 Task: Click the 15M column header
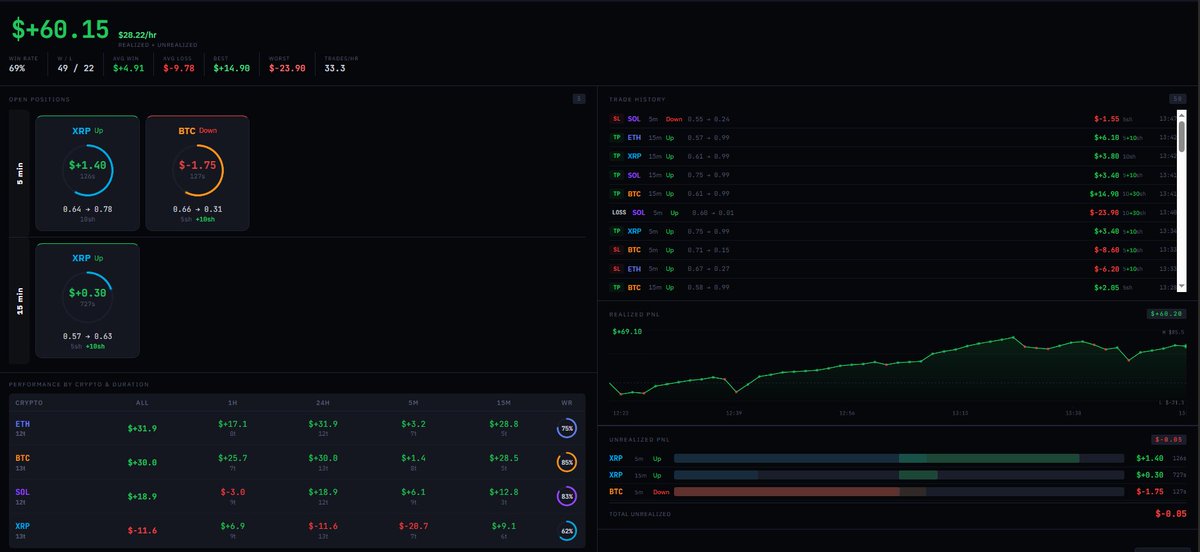click(x=506, y=401)
